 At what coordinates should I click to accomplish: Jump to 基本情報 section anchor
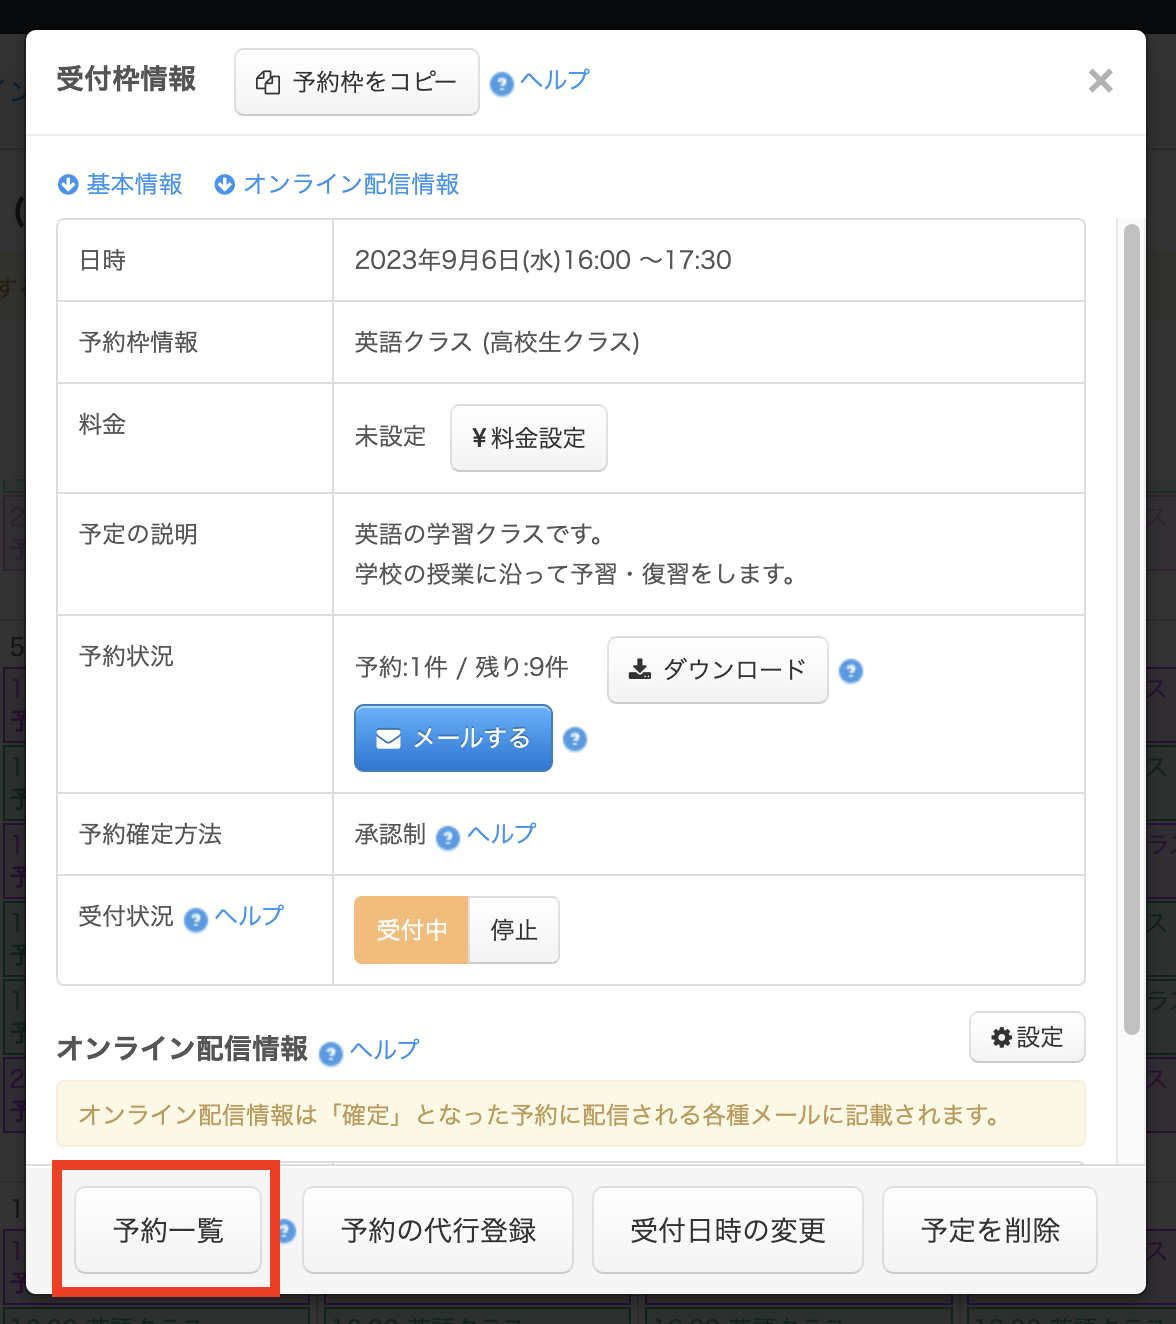click(x=121, y=184)
